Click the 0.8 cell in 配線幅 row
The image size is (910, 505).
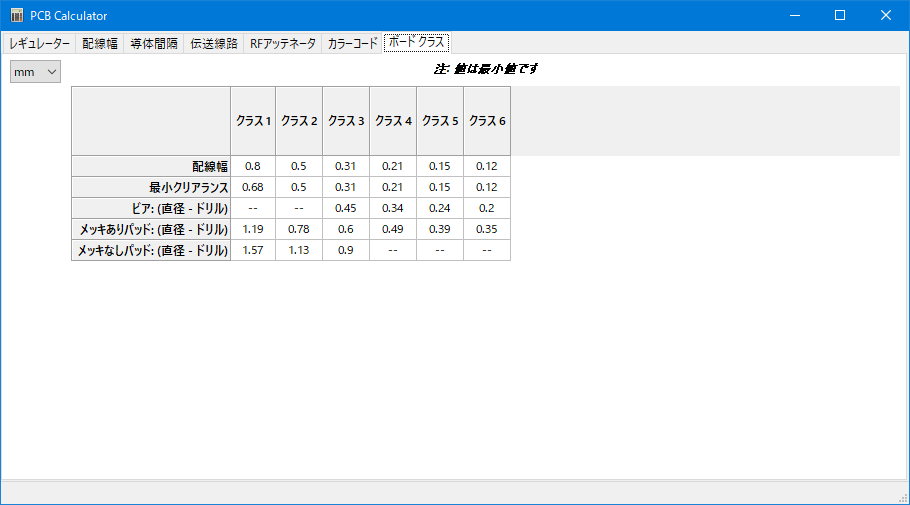[253, 166]
